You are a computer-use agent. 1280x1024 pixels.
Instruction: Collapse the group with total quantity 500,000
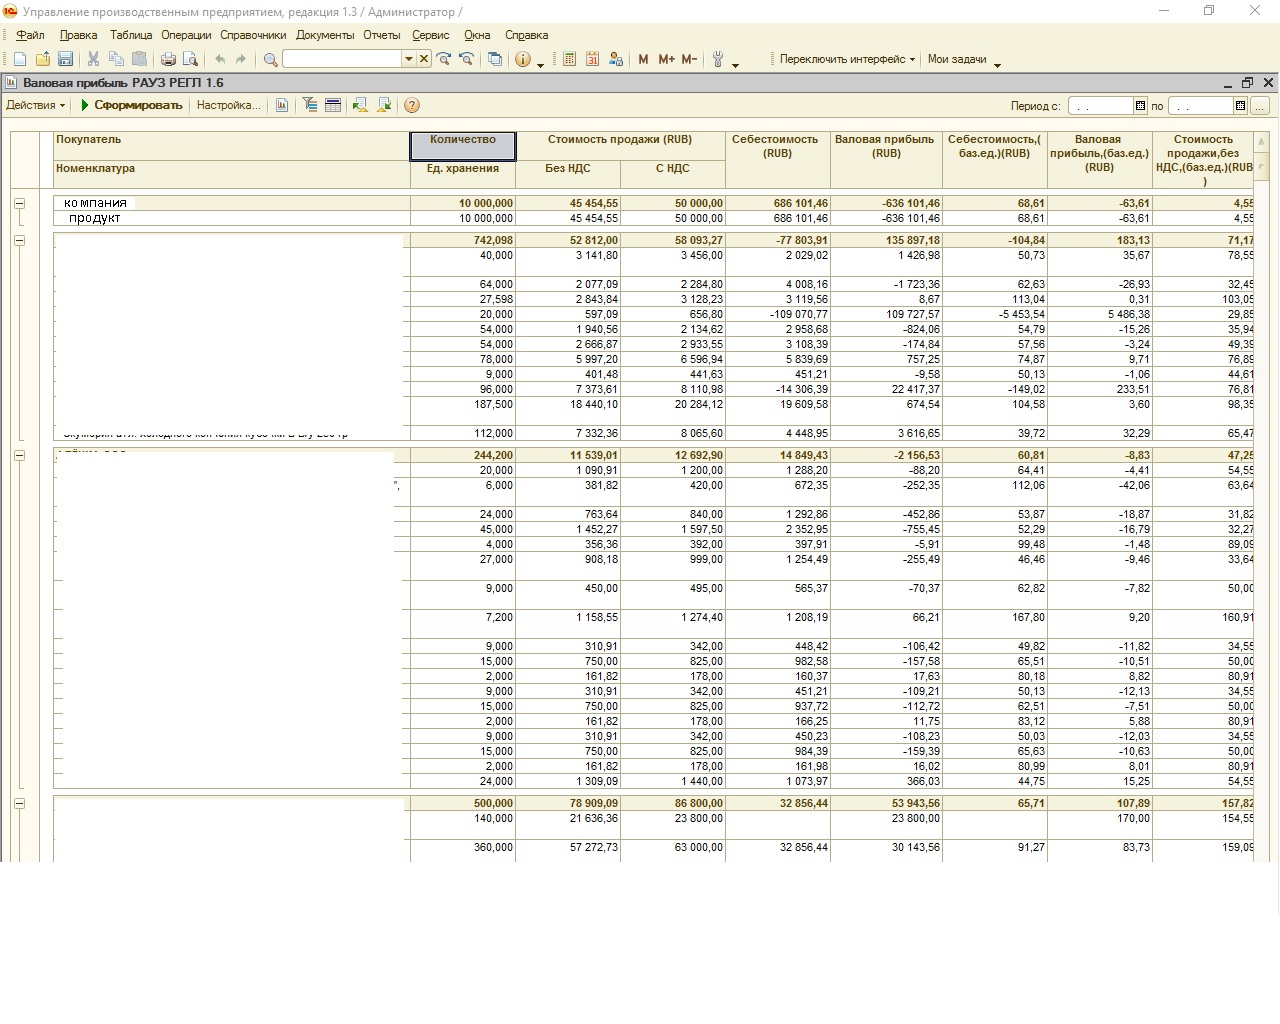[x=19, y=803]
